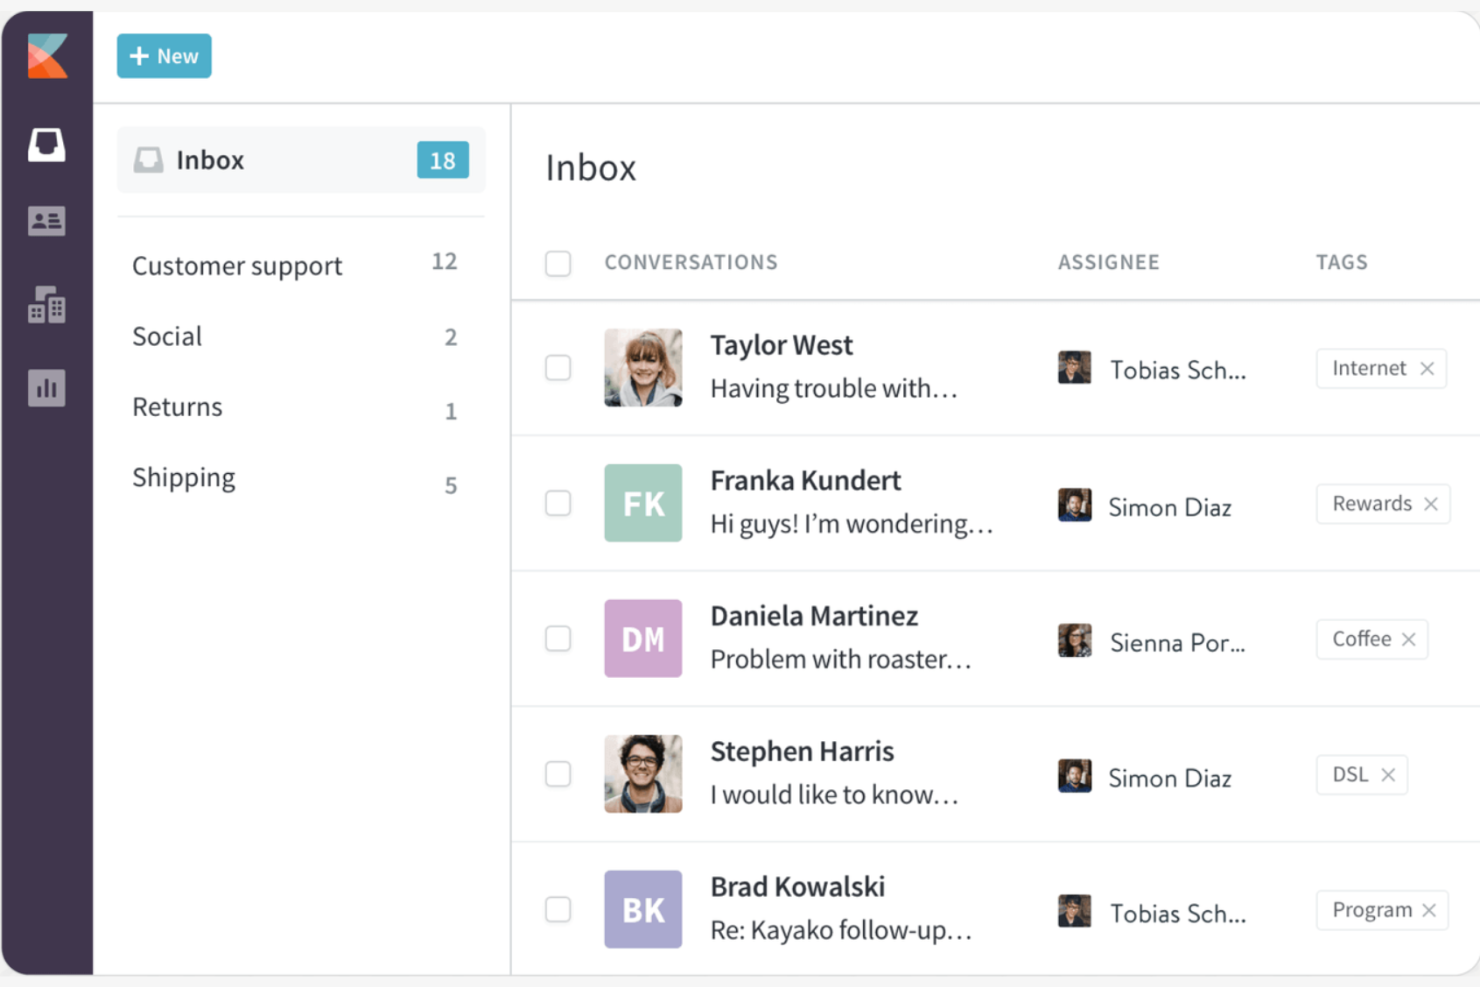Click the Kayako logo icon

tap(47, 56)
